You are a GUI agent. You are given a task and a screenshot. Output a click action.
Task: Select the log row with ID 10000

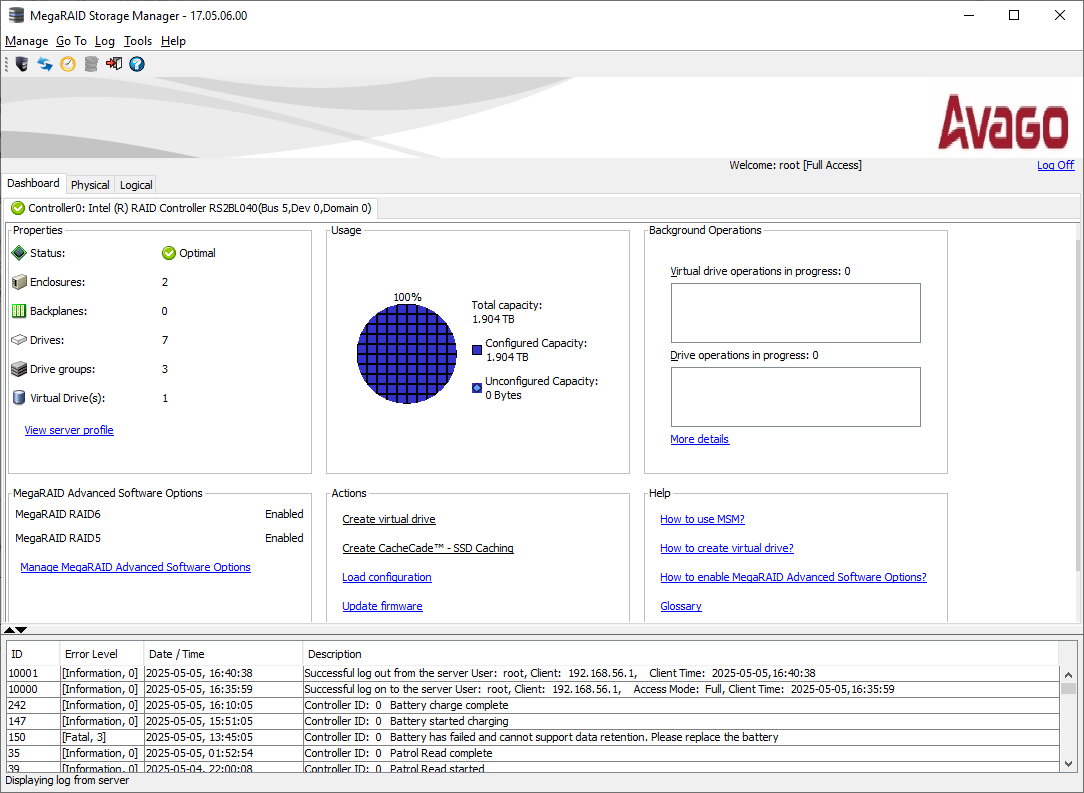pyautogui.click(x=533, y=689)
